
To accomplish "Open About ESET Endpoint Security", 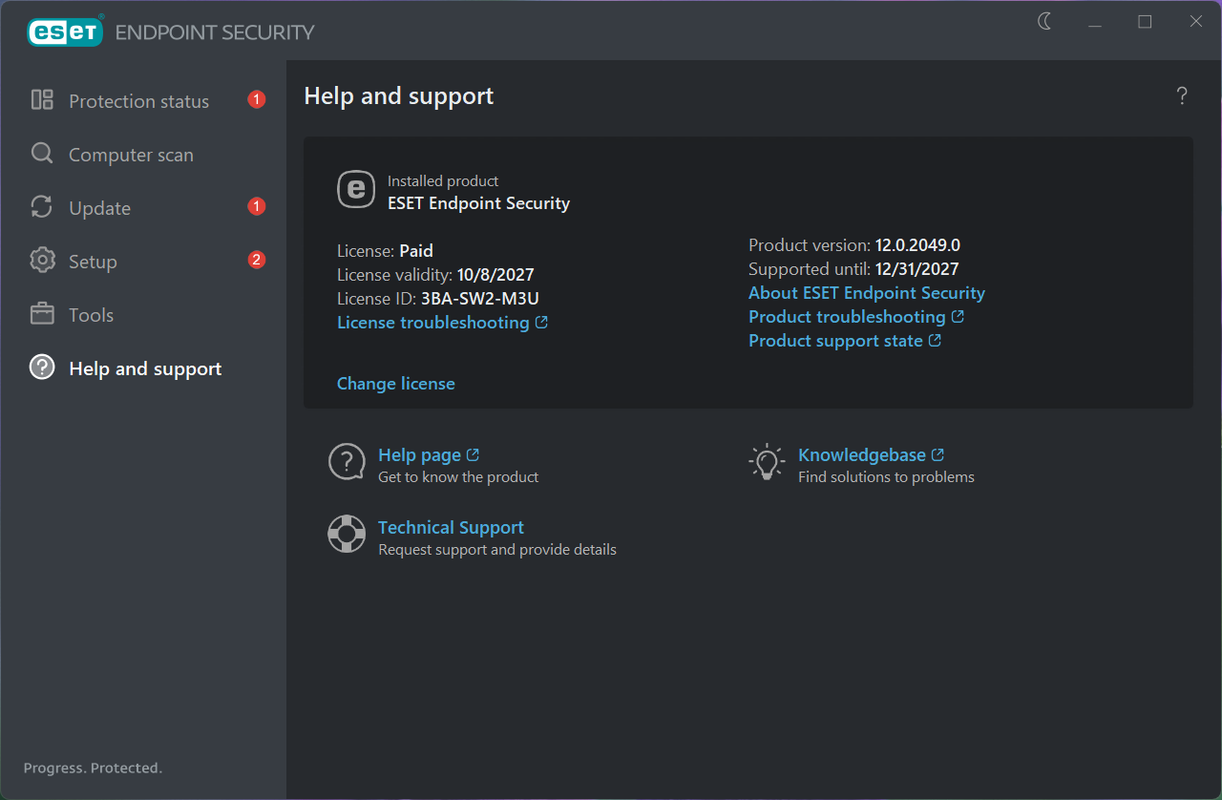I will (867, 293).
